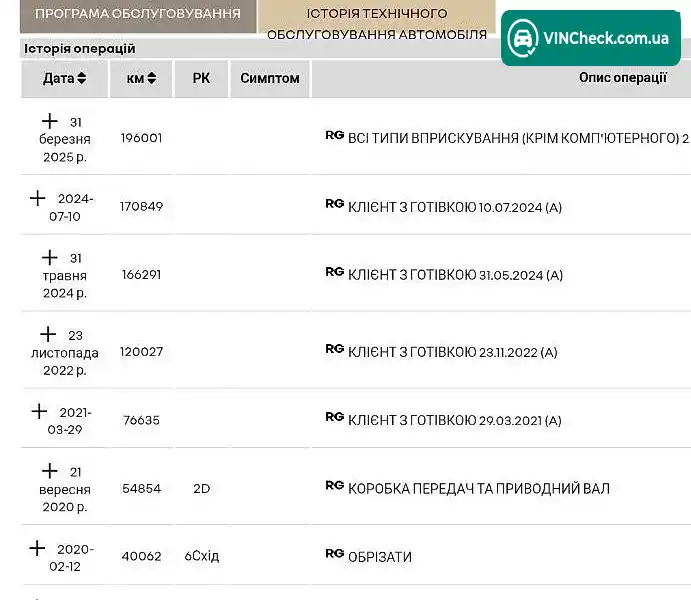Image resolution: width=691 pixels, height=600 pixels.
Task: Sort operations by км column arrows
Action: pos(152,78)
